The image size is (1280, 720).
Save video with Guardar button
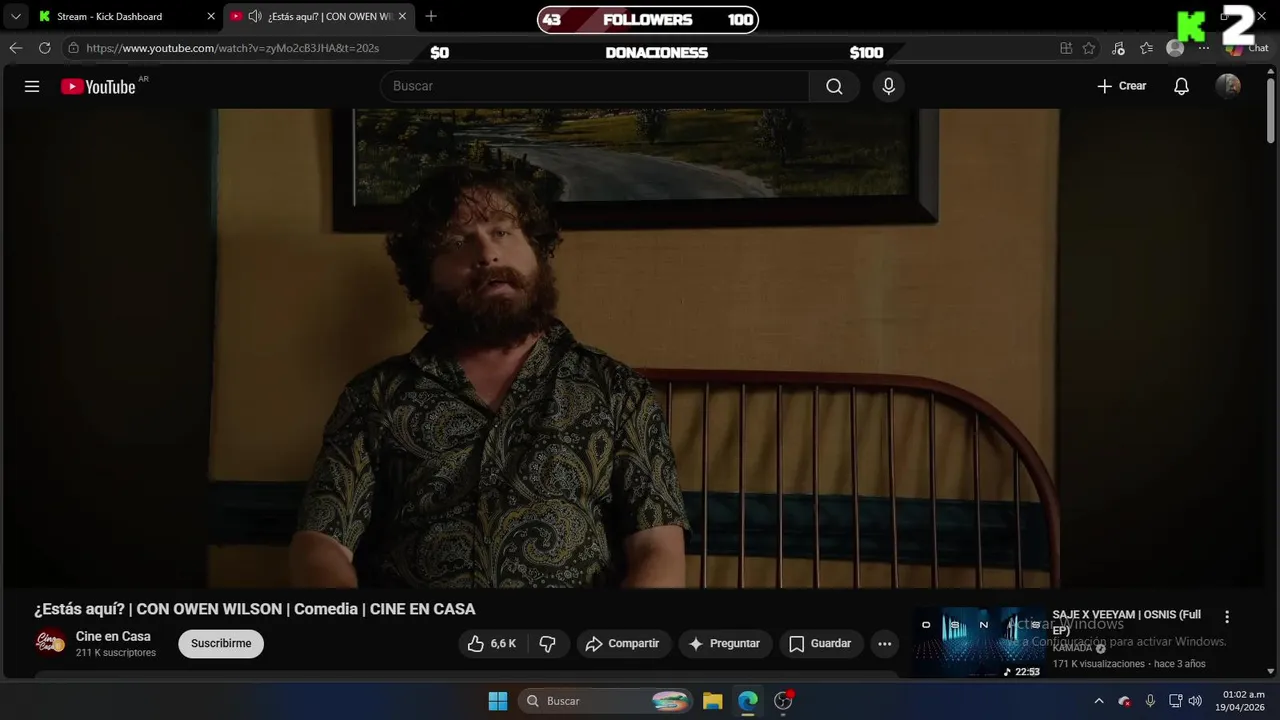tap(820, 644)
